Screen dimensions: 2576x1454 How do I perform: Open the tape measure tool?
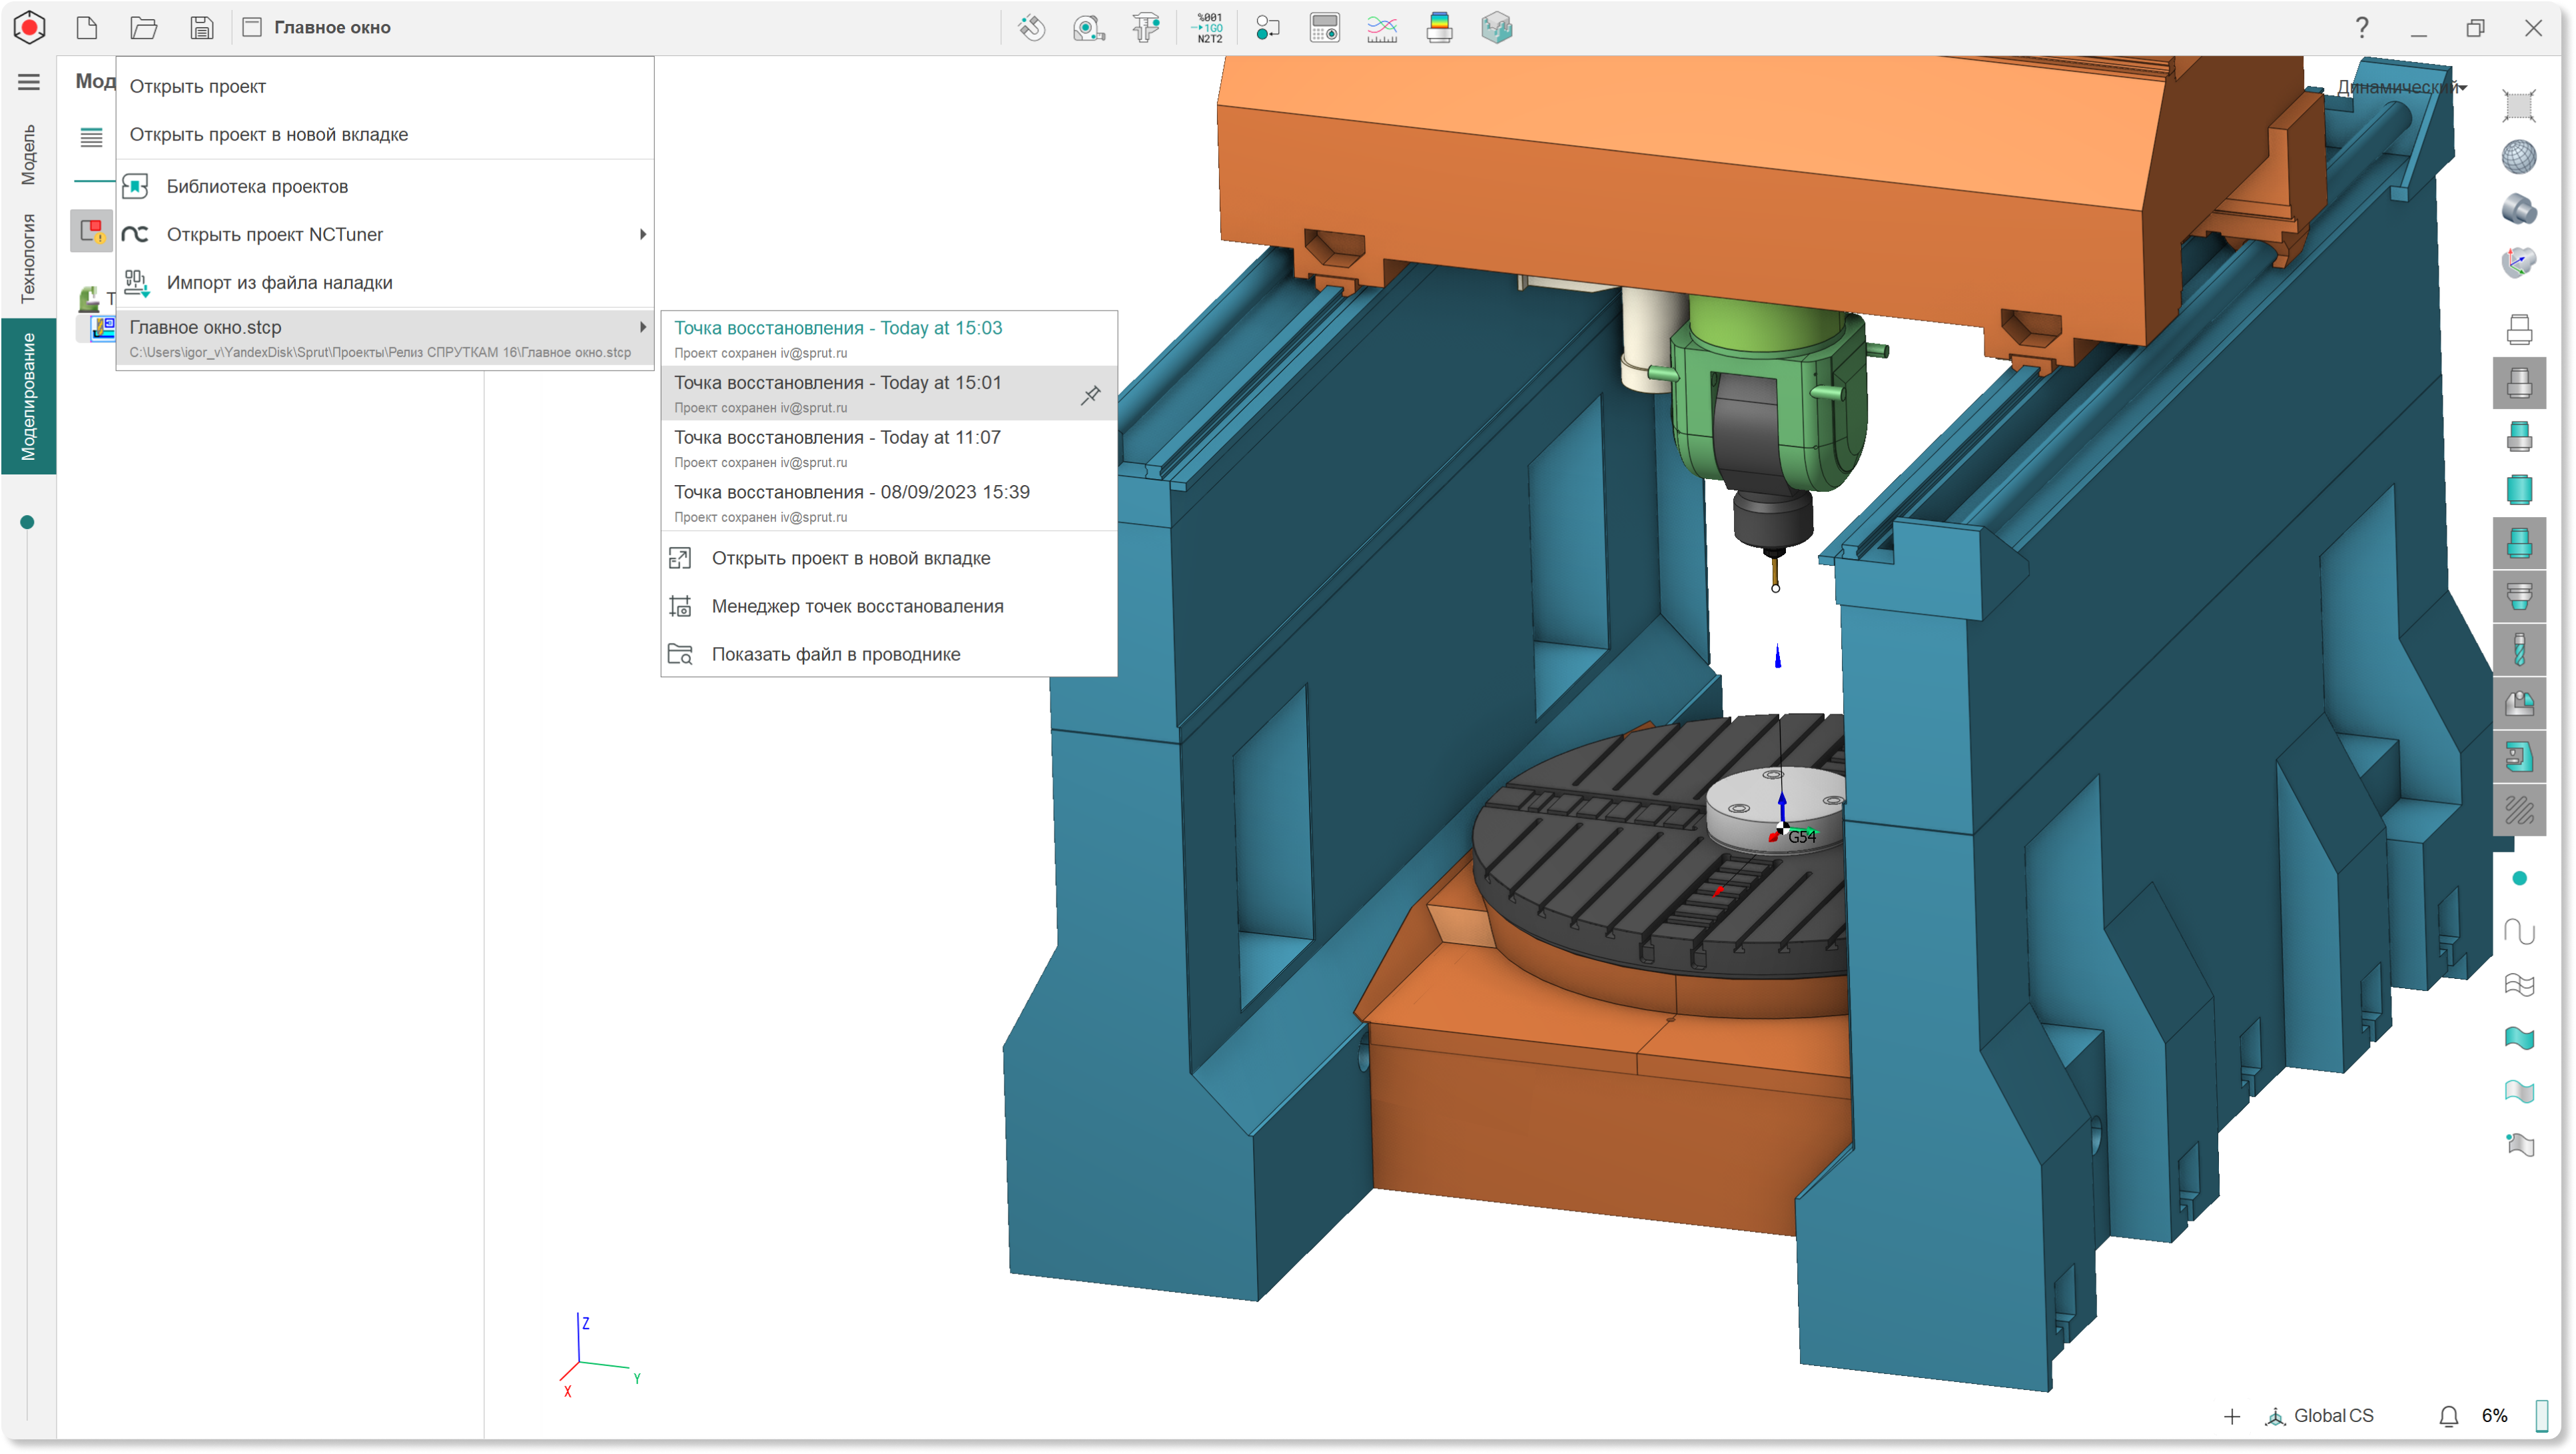[1088, 27]
